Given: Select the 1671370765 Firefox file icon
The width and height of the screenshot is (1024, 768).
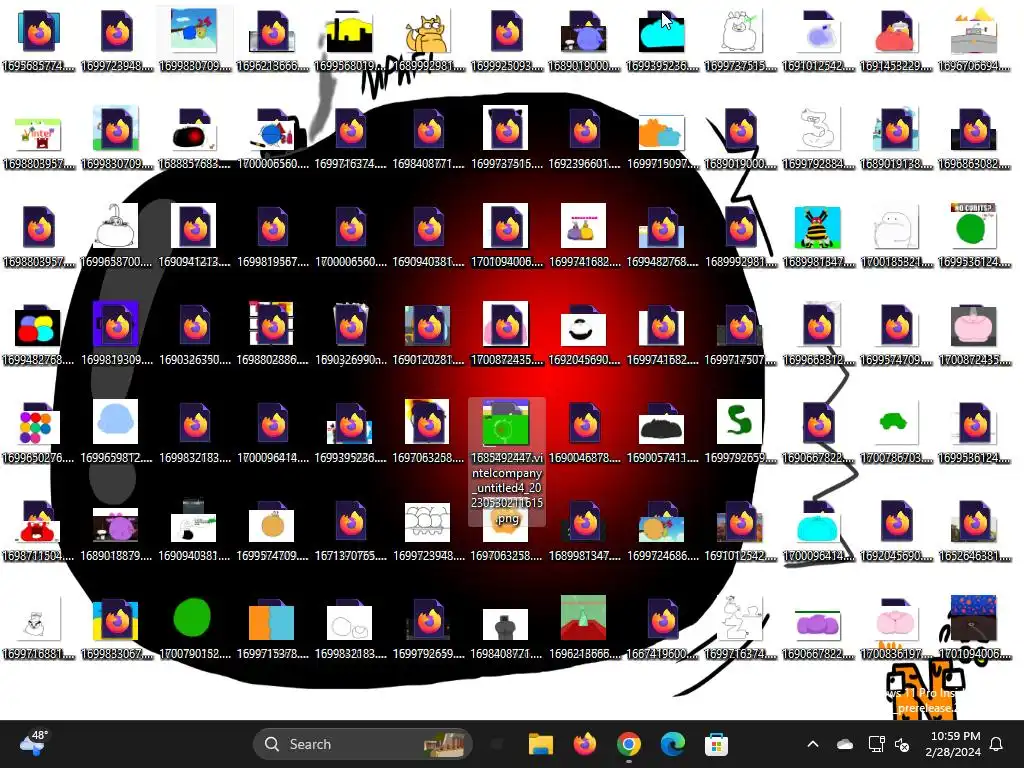Looking at the screenshot, I should coord(350,530).
